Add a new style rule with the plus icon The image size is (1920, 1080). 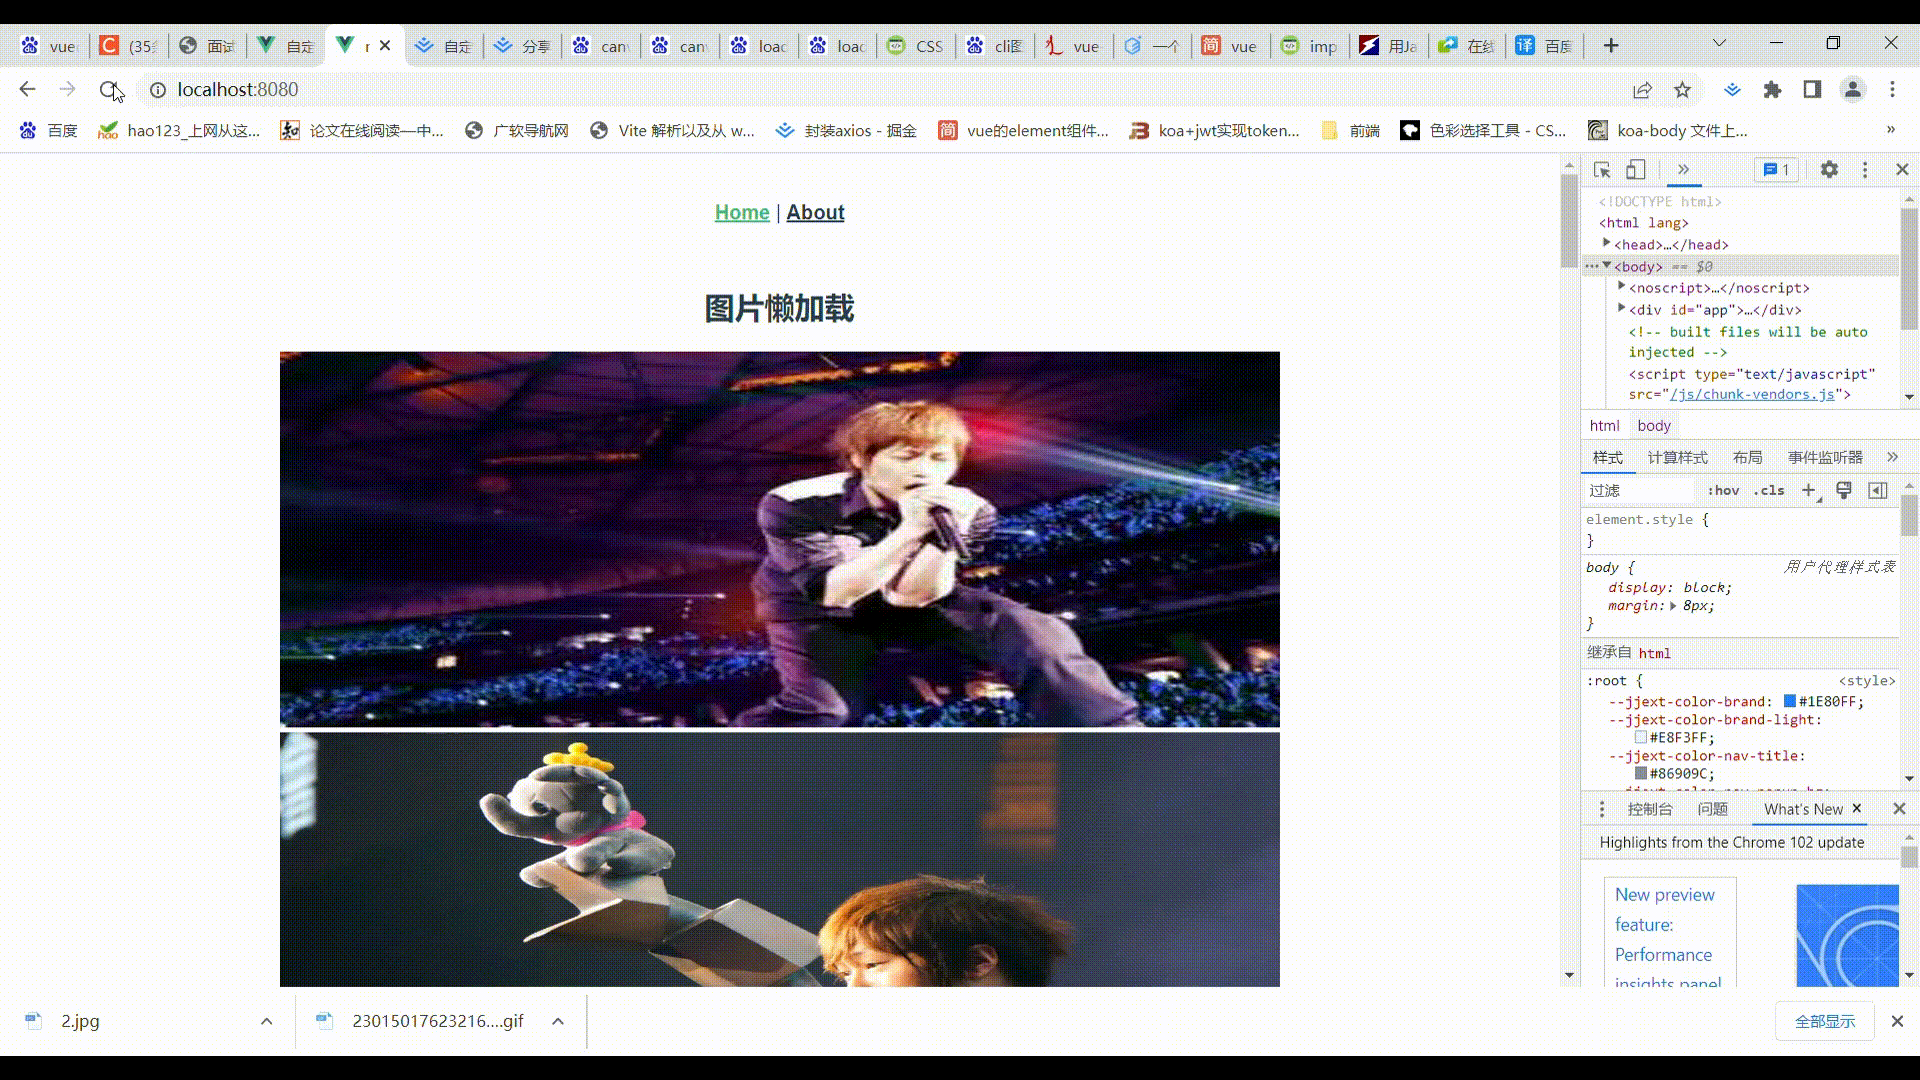[x=1810, y=490]
